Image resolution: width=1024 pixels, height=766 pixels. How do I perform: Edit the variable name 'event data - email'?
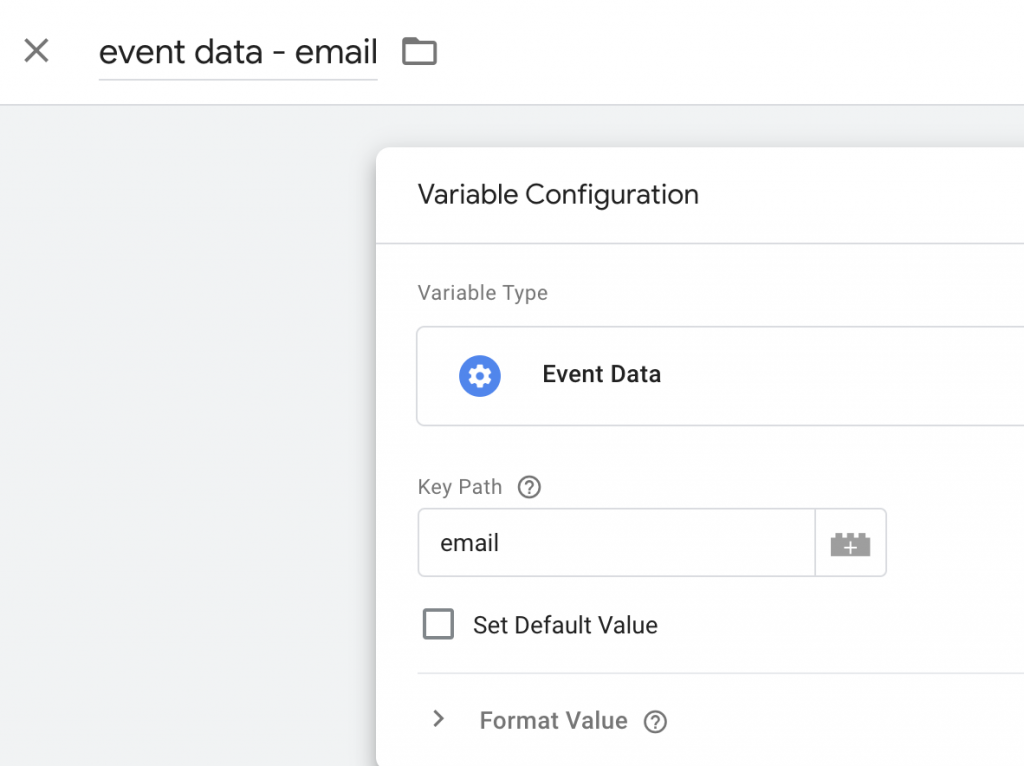point(238,52)
